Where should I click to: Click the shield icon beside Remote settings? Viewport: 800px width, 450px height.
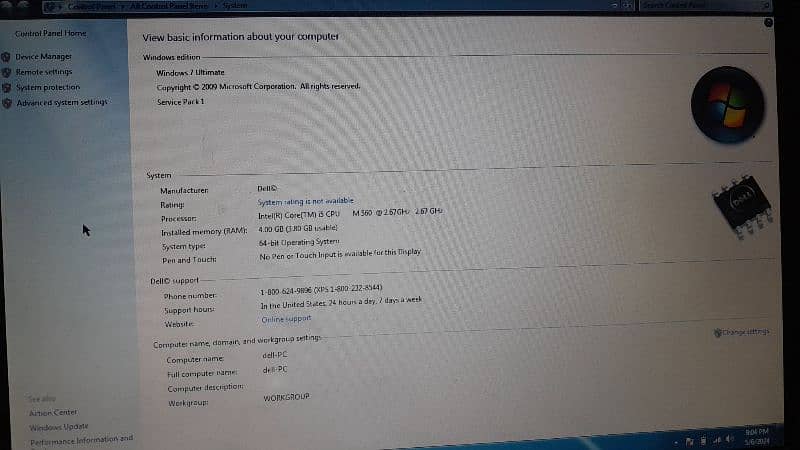[x=6, y=72]
